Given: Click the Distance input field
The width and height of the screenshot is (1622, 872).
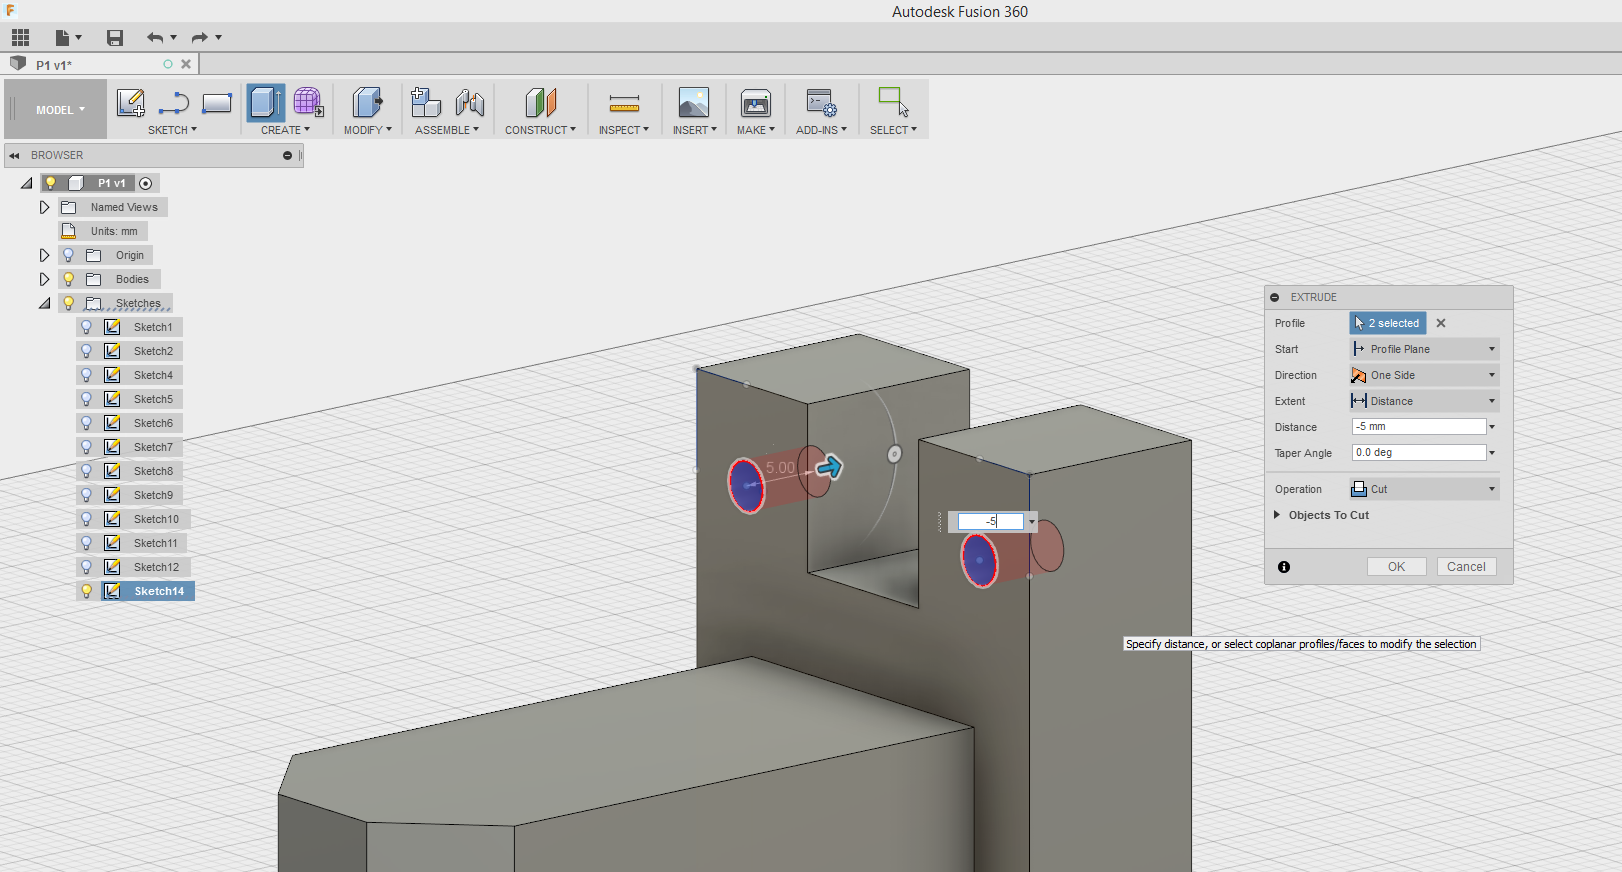Looking at the screenshot, I should [1419, 427].
